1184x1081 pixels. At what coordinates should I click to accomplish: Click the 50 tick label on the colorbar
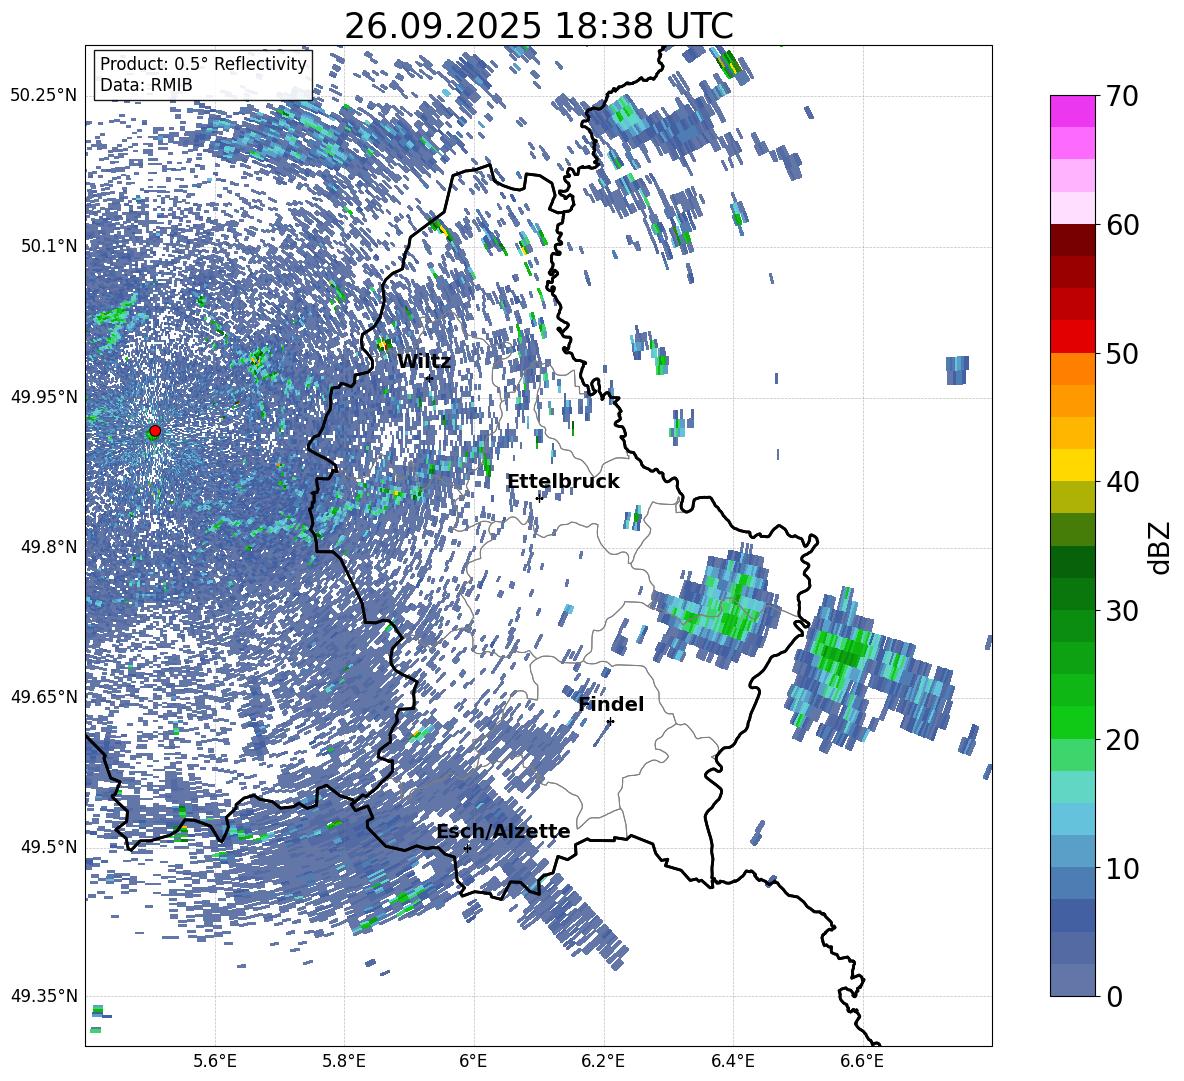click(1122, 354)
